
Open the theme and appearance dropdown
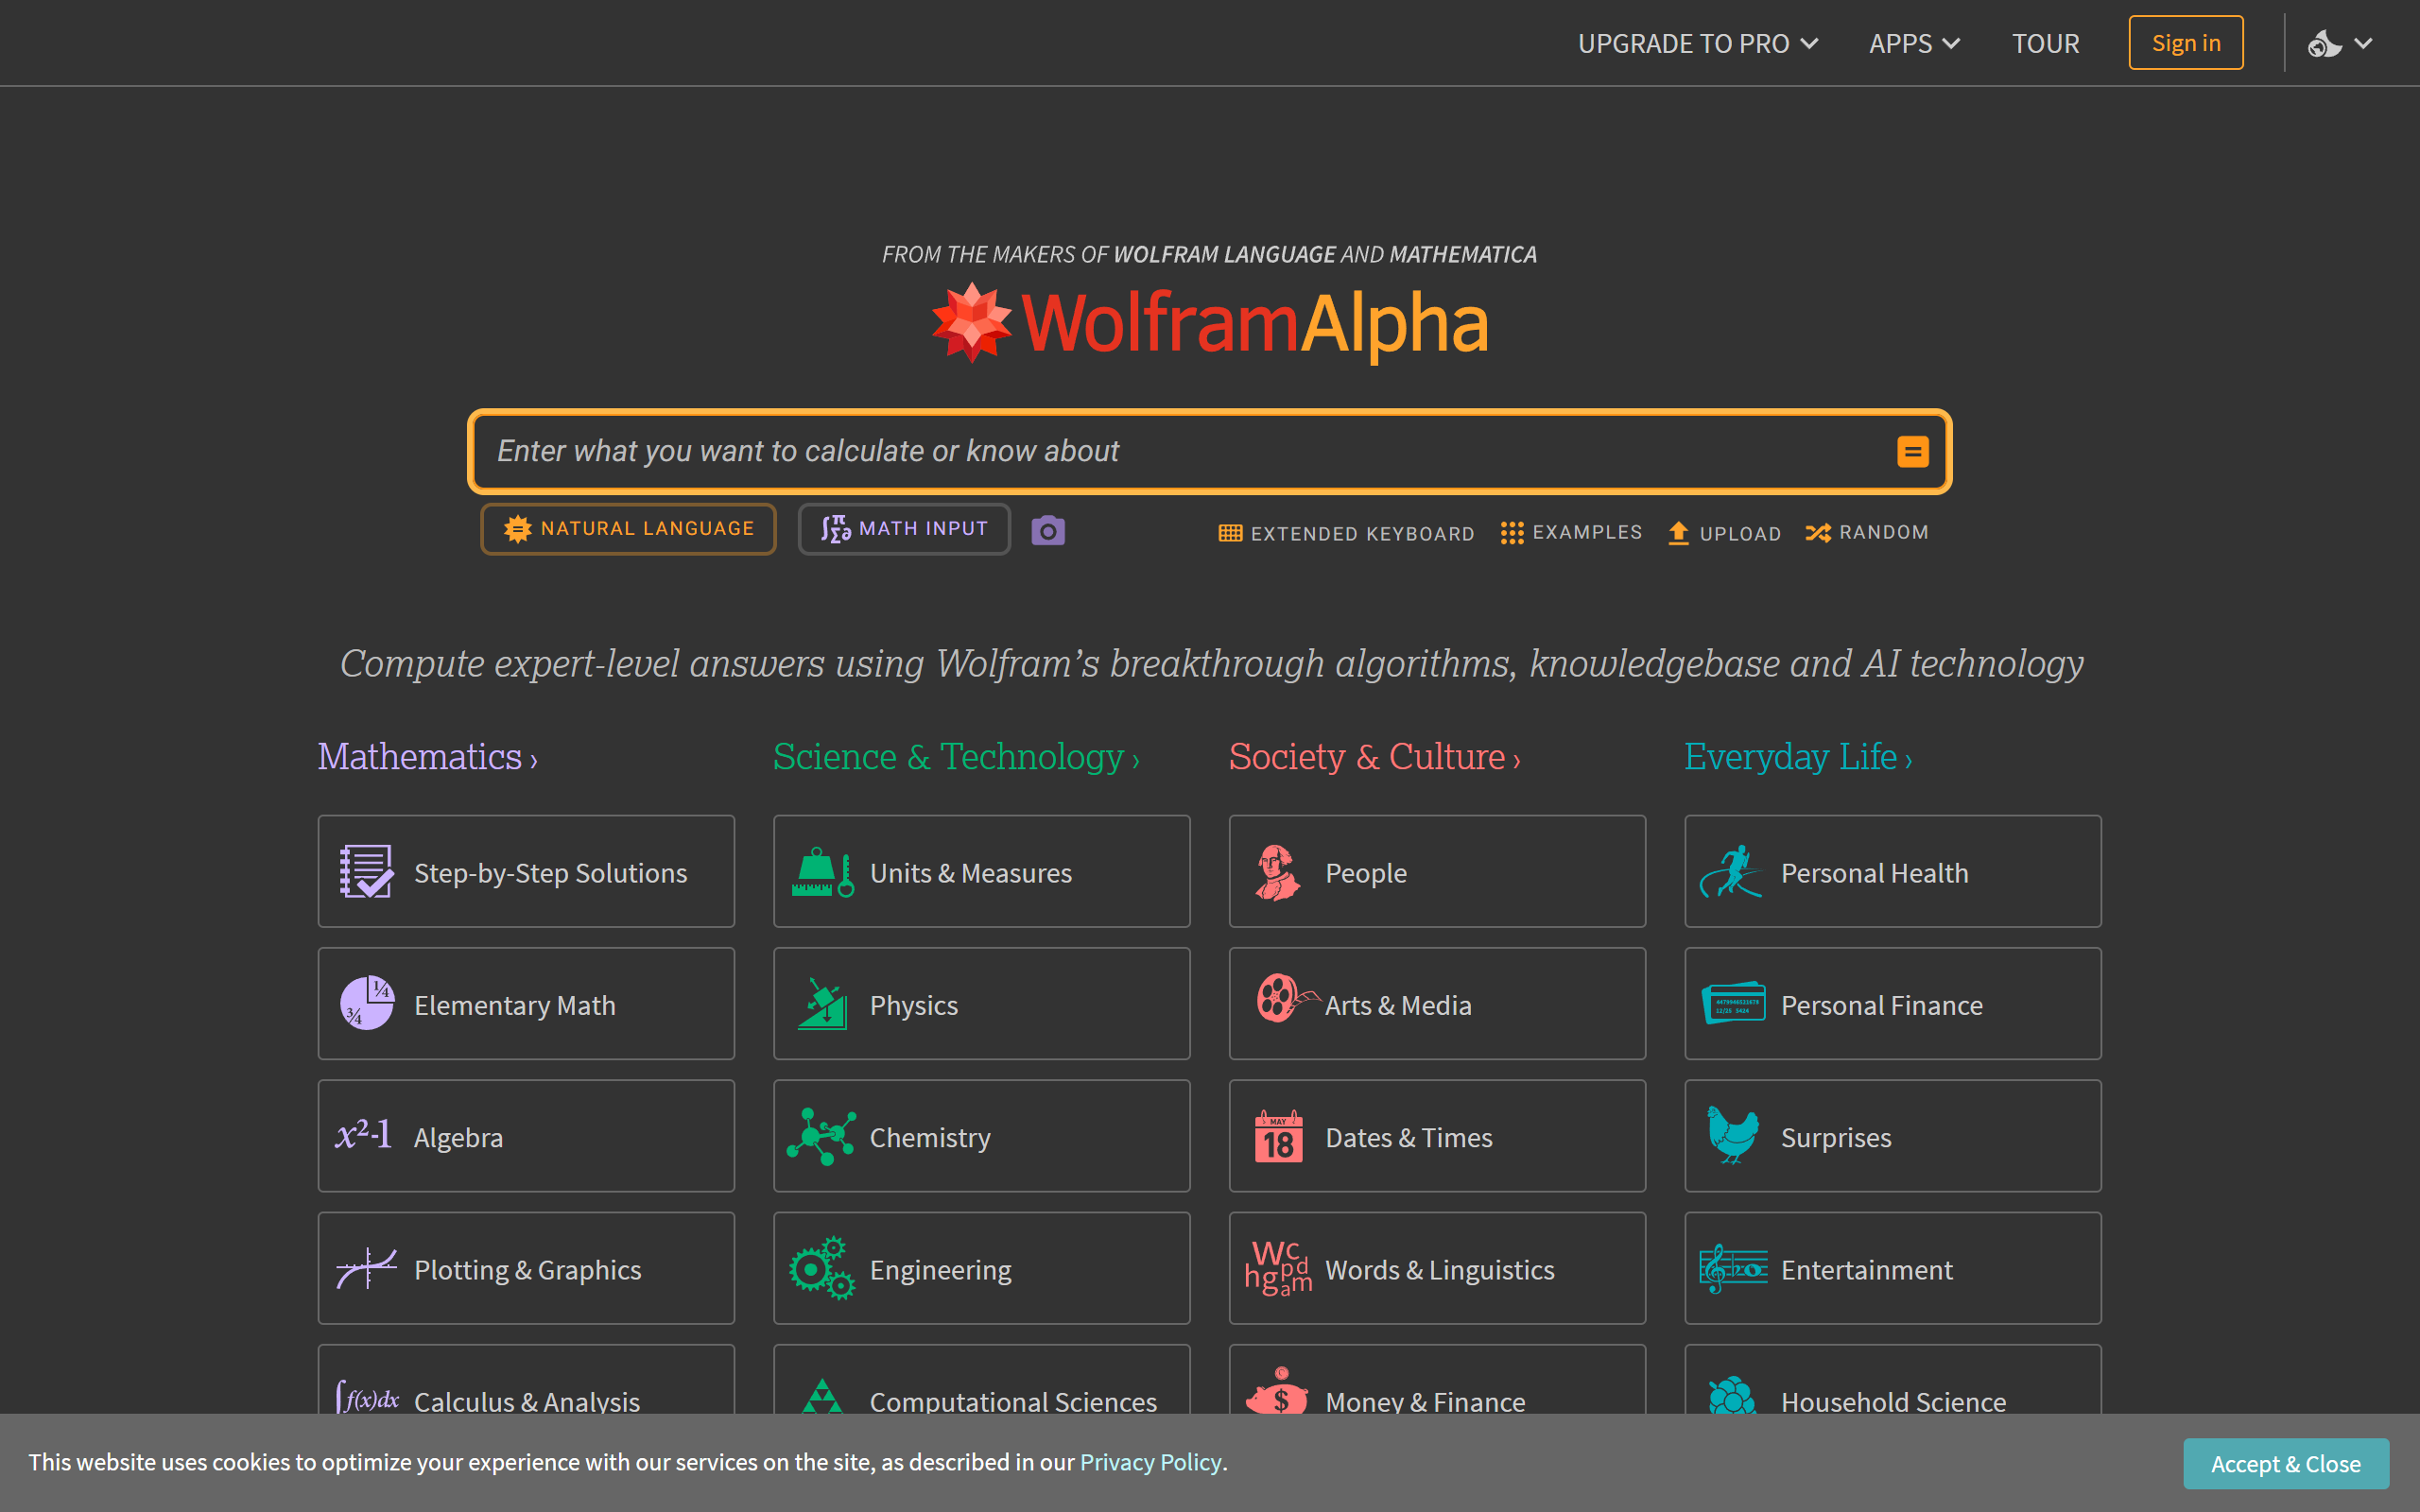click(x=2340, y=43)
